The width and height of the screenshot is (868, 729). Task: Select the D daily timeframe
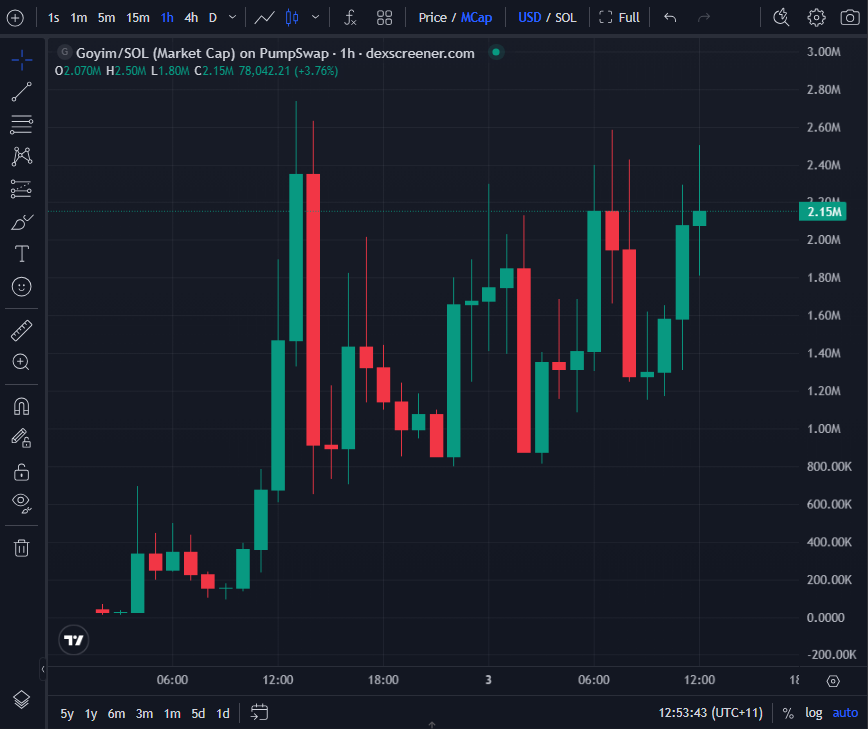coord(213,18)
